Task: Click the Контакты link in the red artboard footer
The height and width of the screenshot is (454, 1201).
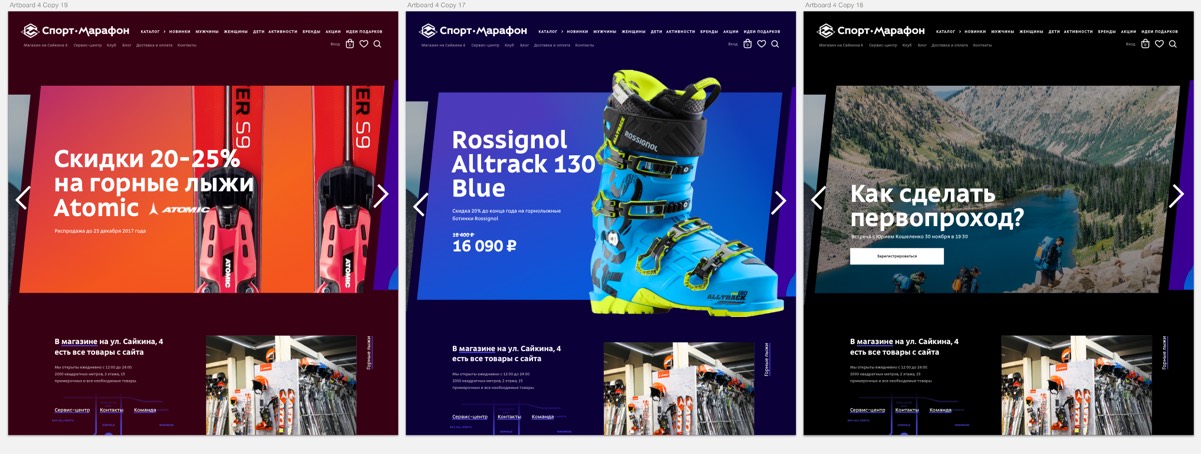Action: pos(112,410)
